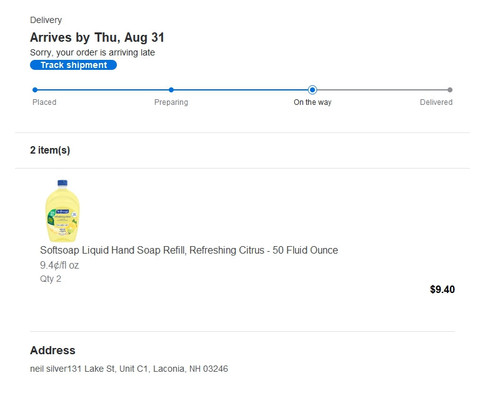Select the Placed progress dot

click(x=35, y=90)
